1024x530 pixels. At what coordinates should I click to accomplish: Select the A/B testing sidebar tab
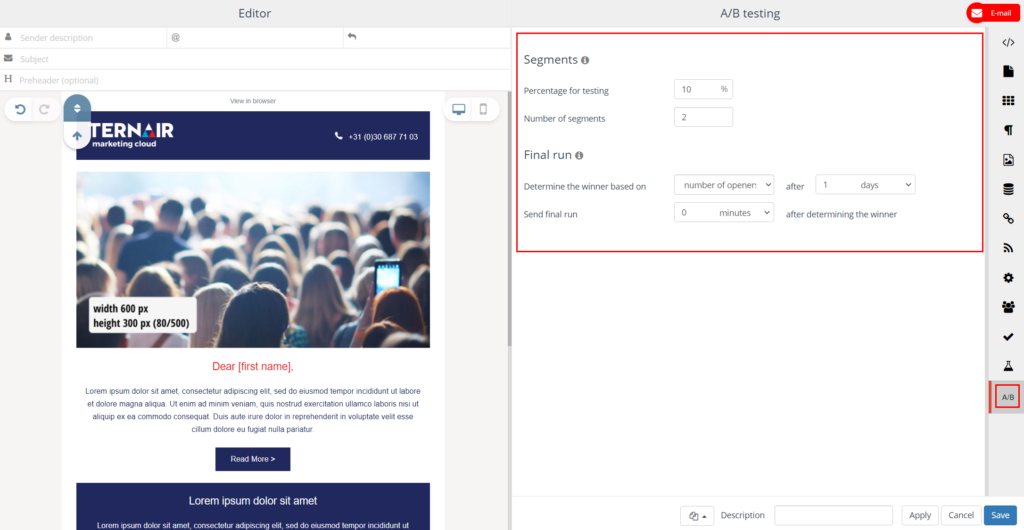pos(1008,397)
